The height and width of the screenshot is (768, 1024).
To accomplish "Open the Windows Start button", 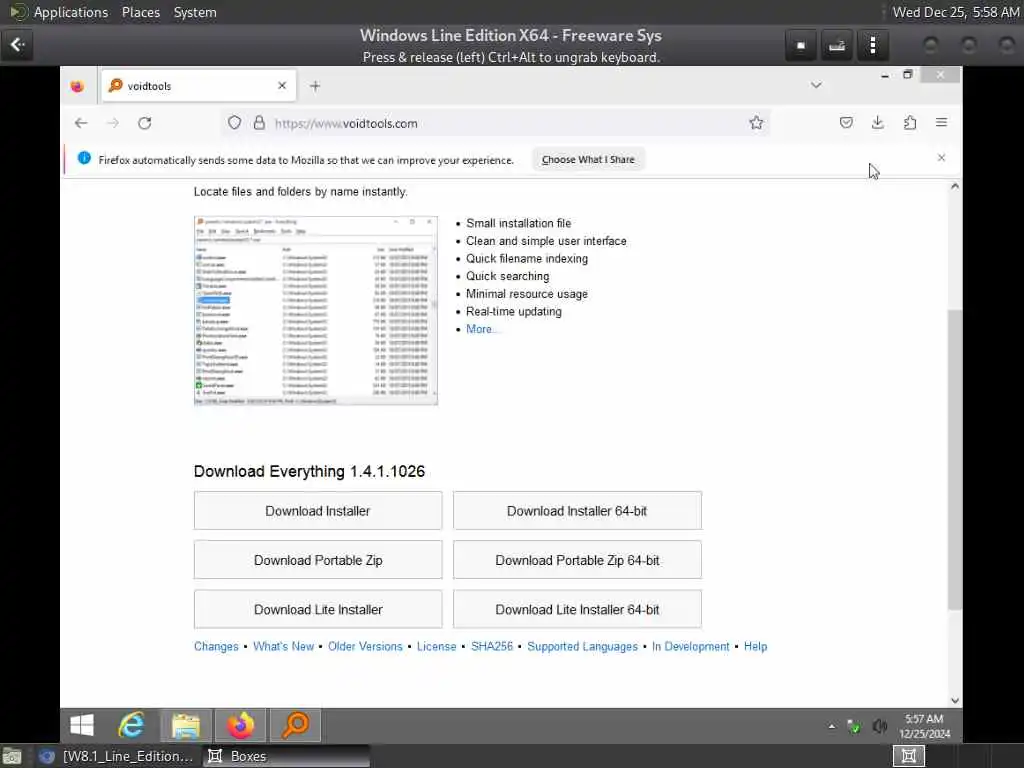I will (82, 725).
